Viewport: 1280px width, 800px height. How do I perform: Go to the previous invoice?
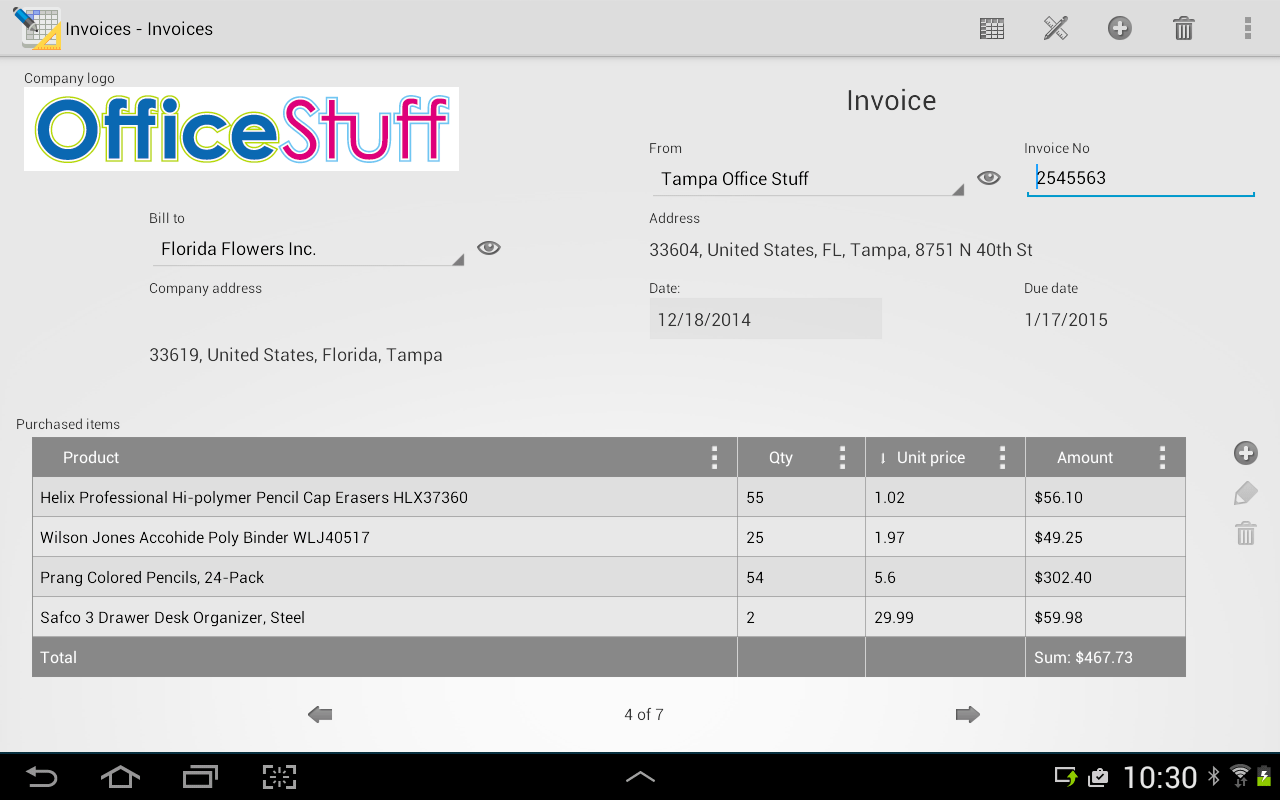point(320,714)
